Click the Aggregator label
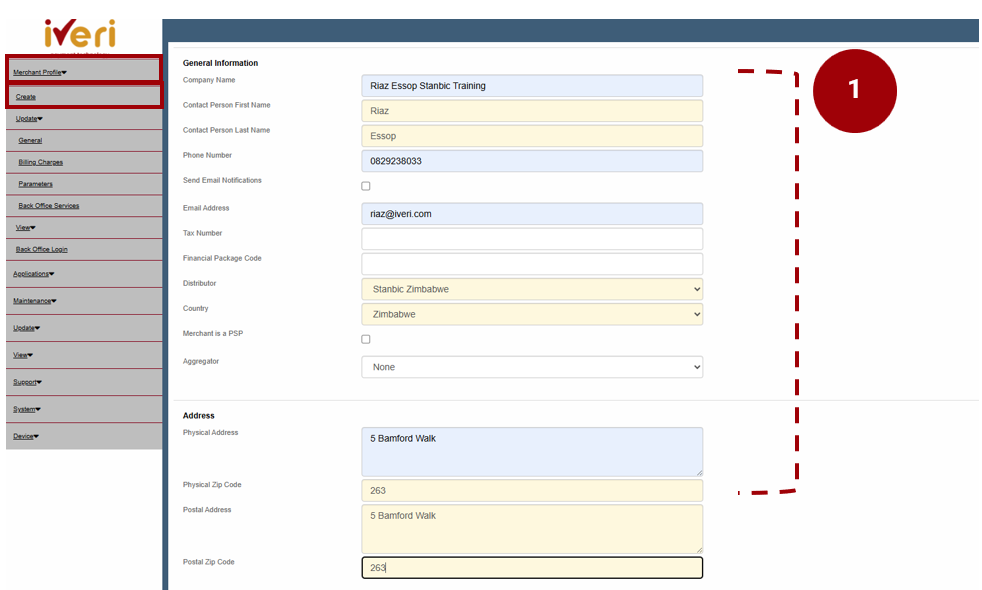The height and width of the screenshot is (590, 982). (x=201, y=361)
